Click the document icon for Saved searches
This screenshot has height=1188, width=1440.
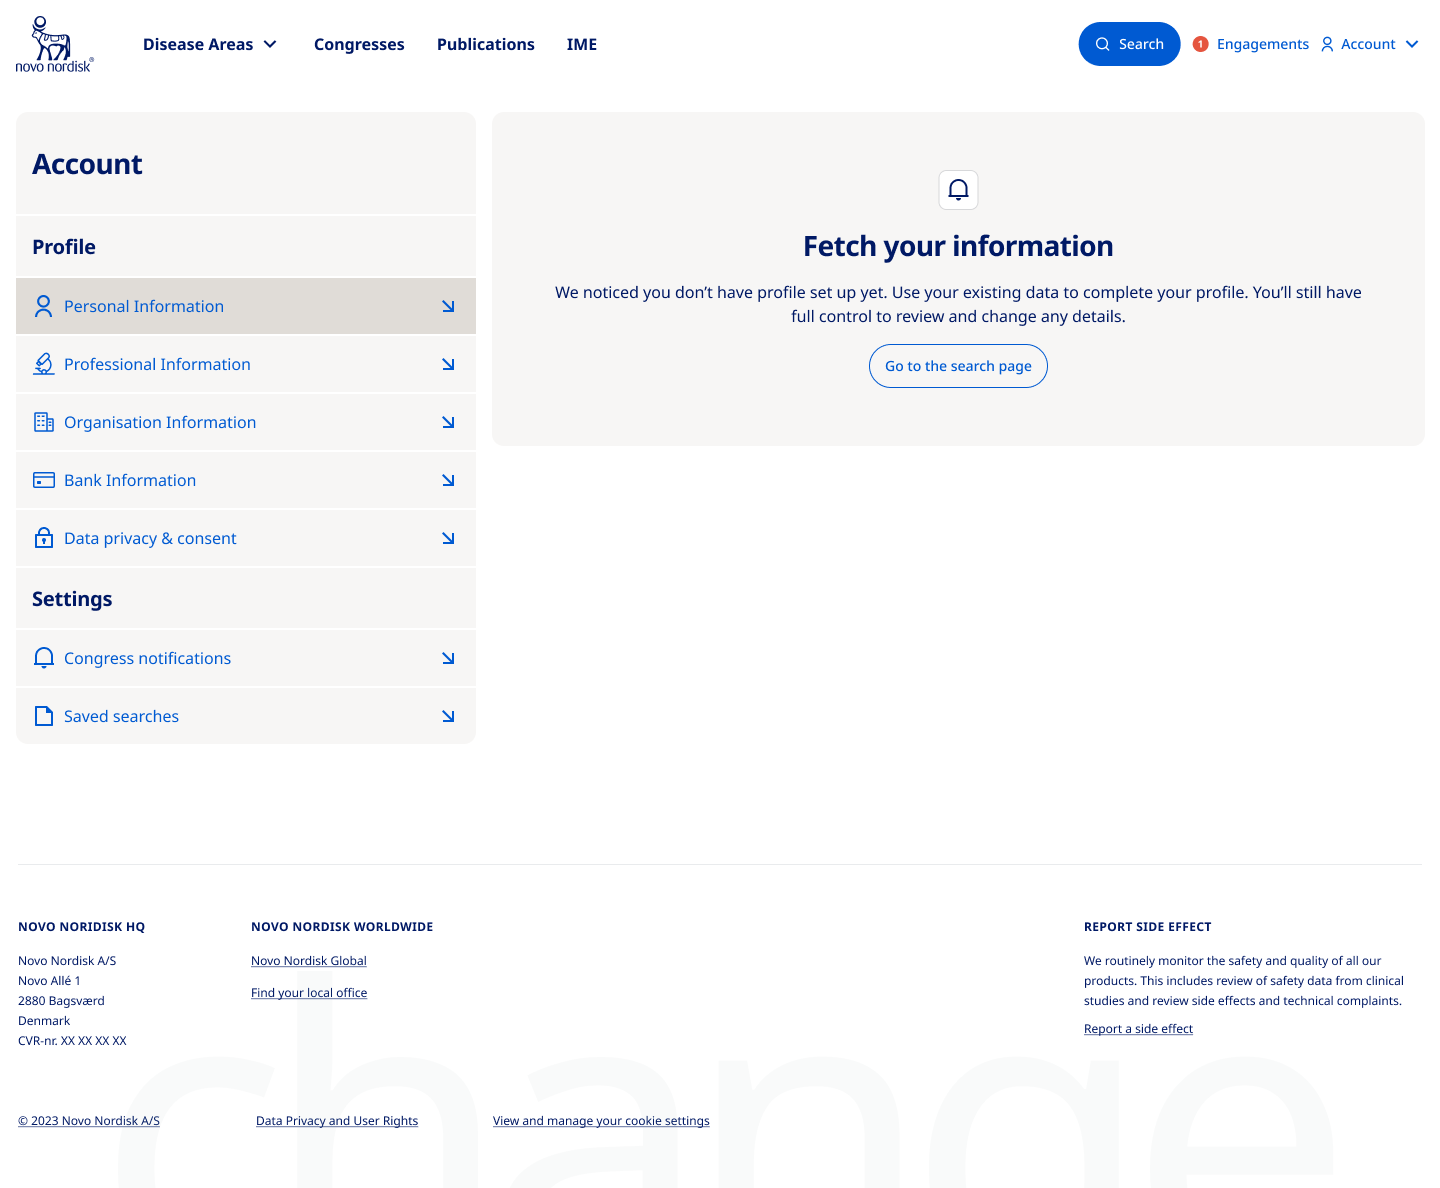coord(43,716)
